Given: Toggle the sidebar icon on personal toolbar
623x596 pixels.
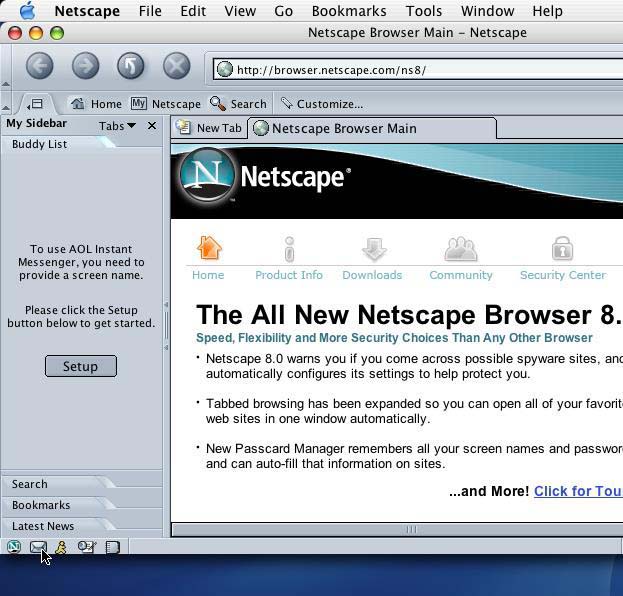Looking at the screenshot, I should 35,104.
